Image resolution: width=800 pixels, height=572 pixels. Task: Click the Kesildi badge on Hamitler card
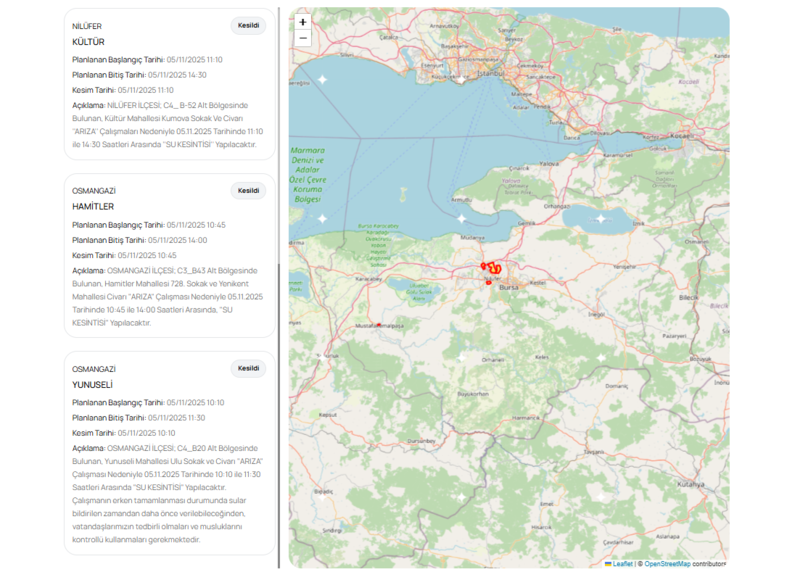pos(248,191)
